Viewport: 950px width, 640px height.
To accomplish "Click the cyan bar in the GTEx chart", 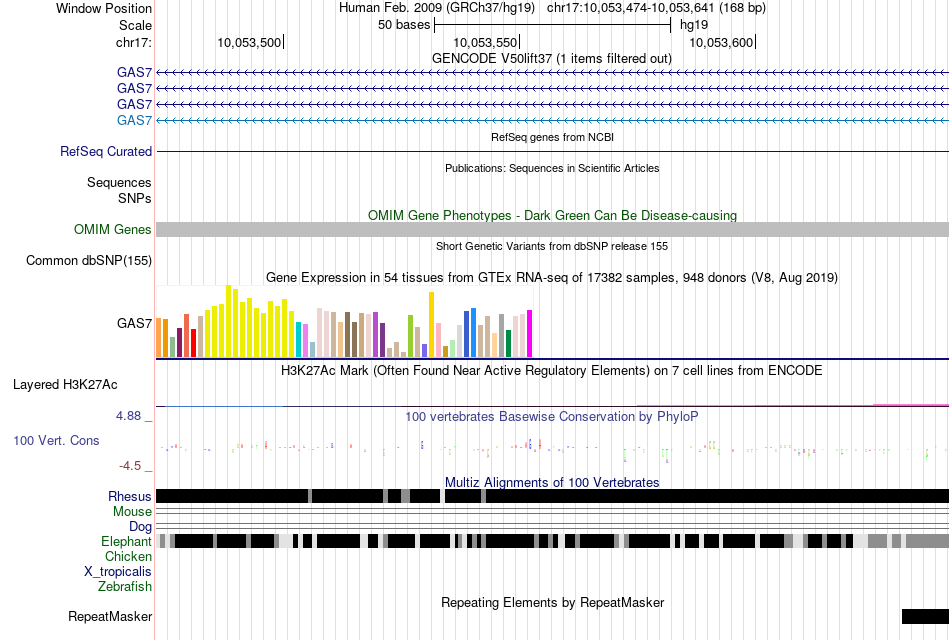I will point(298,340).
